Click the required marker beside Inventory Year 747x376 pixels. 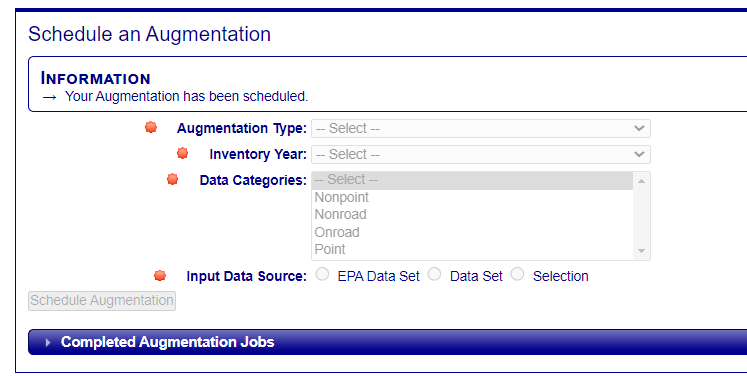(182, 153)
